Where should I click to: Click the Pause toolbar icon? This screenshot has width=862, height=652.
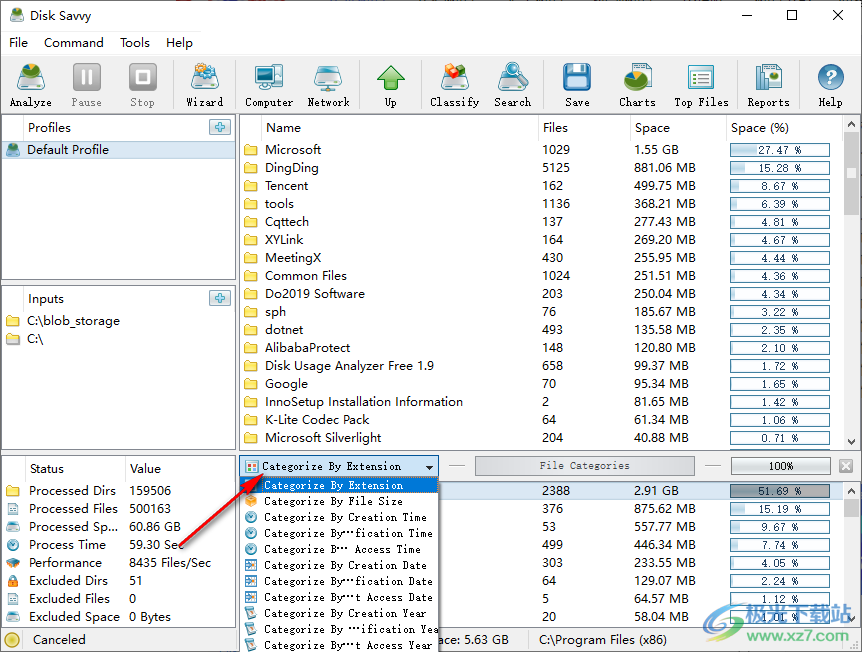coord(86,85)
